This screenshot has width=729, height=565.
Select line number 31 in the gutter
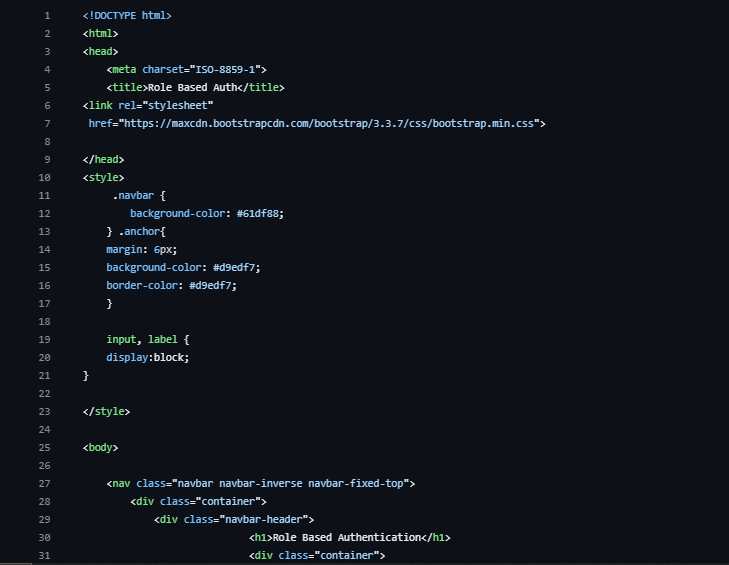(x=45, y=556)
